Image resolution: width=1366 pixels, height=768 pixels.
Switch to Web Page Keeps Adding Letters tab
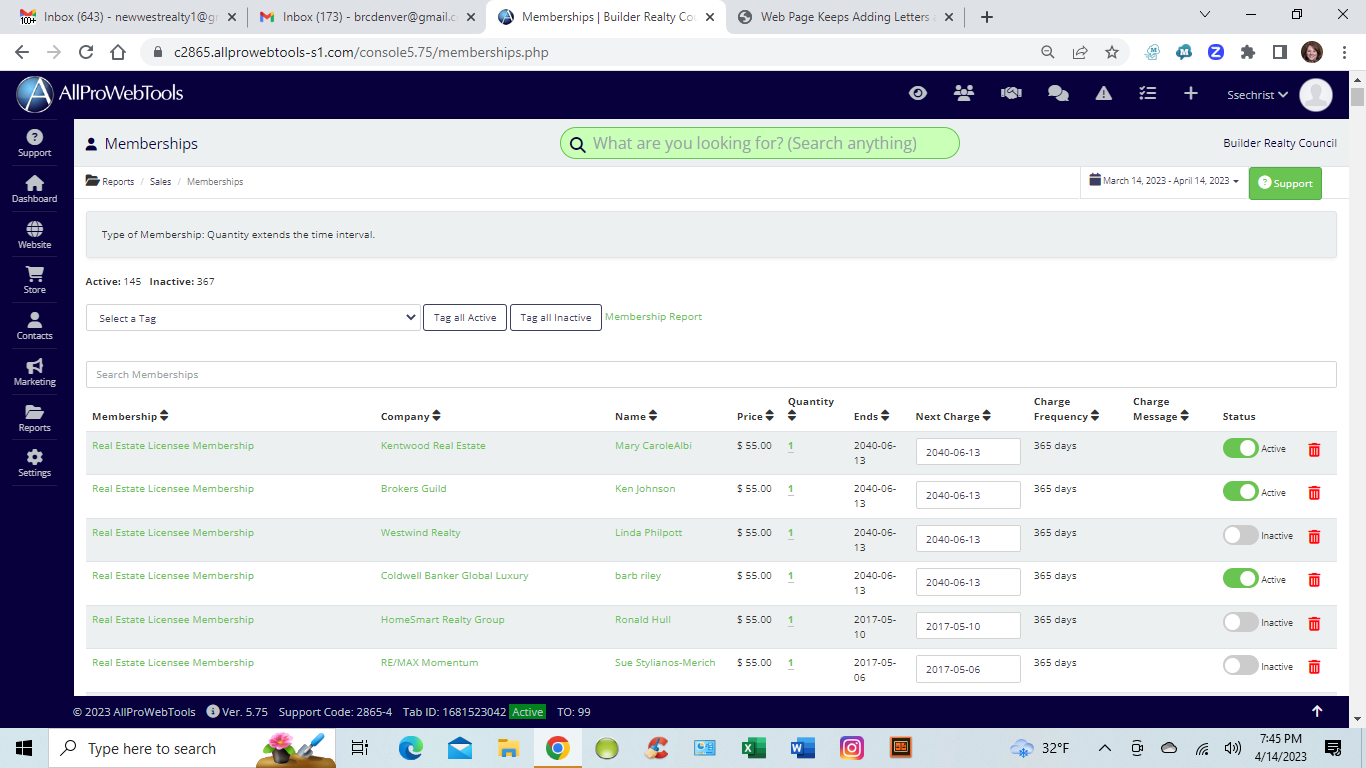(845, 17)
